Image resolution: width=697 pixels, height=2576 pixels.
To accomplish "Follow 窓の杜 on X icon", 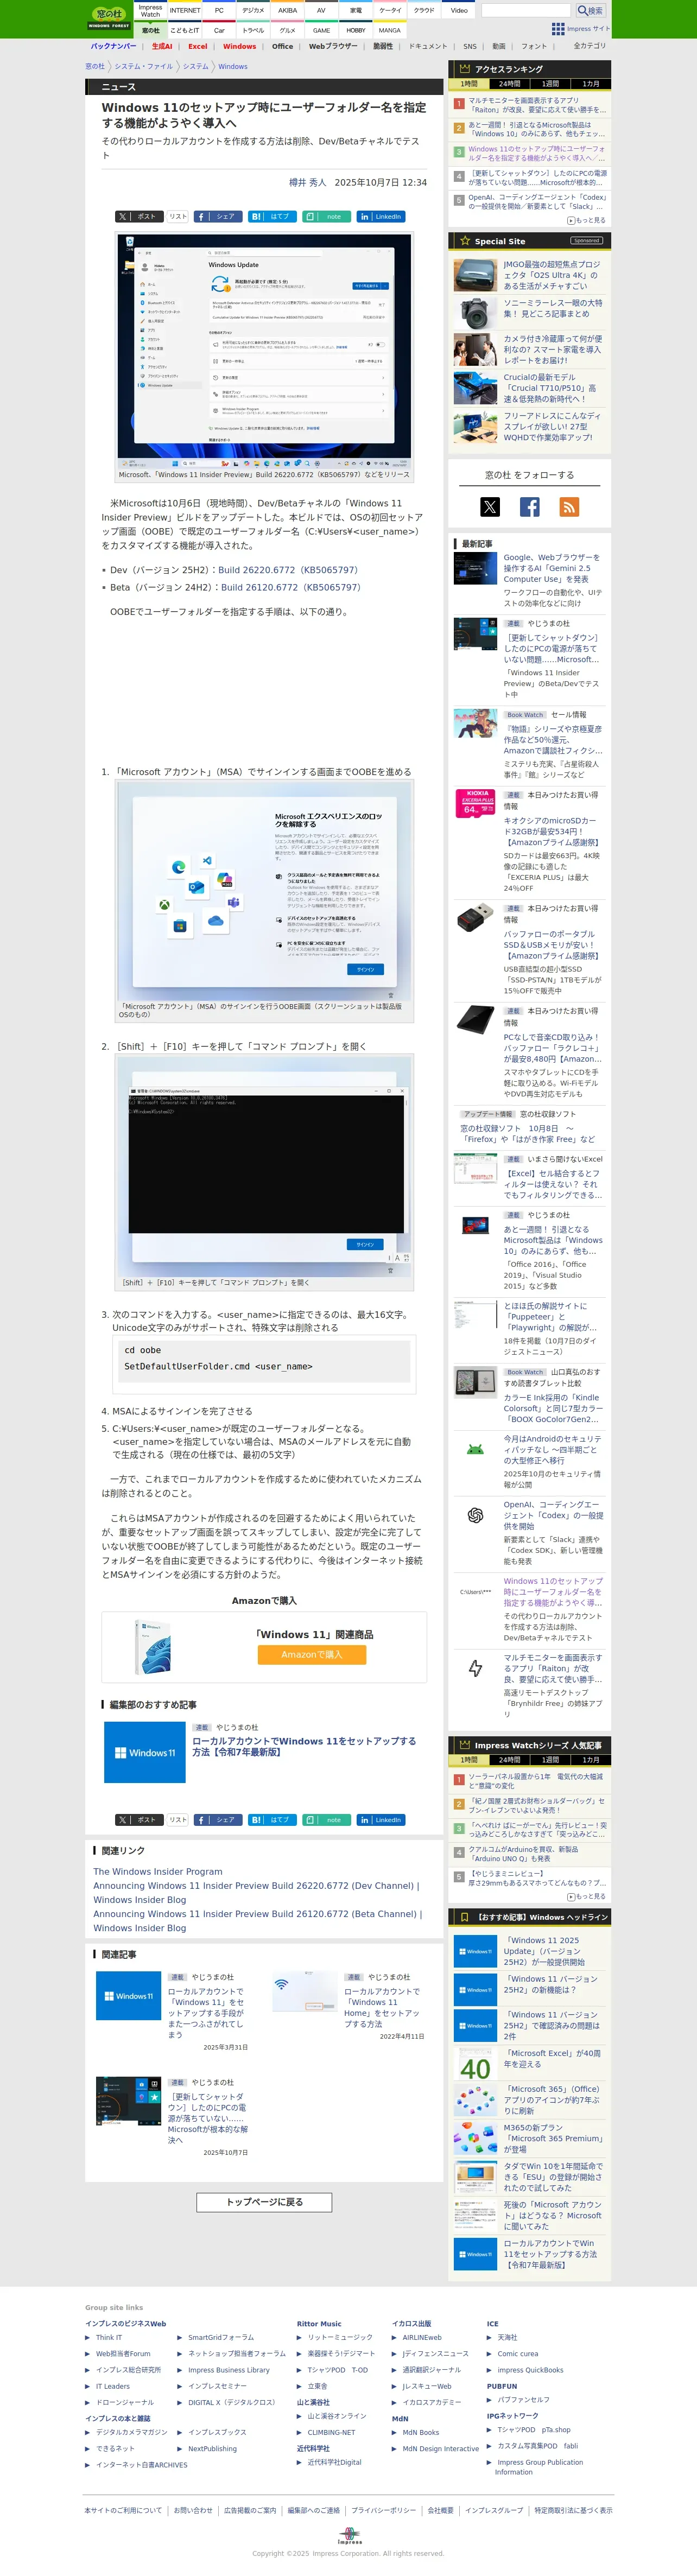I will tap(490, 507).
